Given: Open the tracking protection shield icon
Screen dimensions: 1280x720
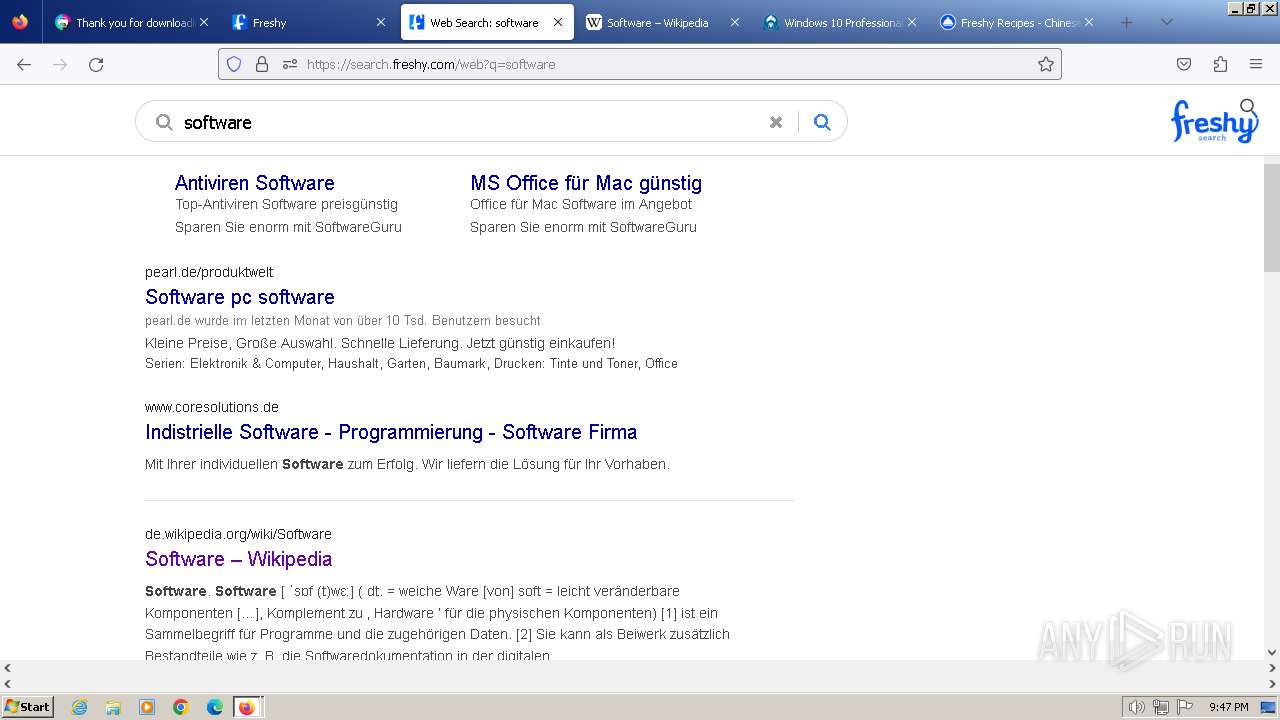Looking at the screenshot, I should click(234, 64).
